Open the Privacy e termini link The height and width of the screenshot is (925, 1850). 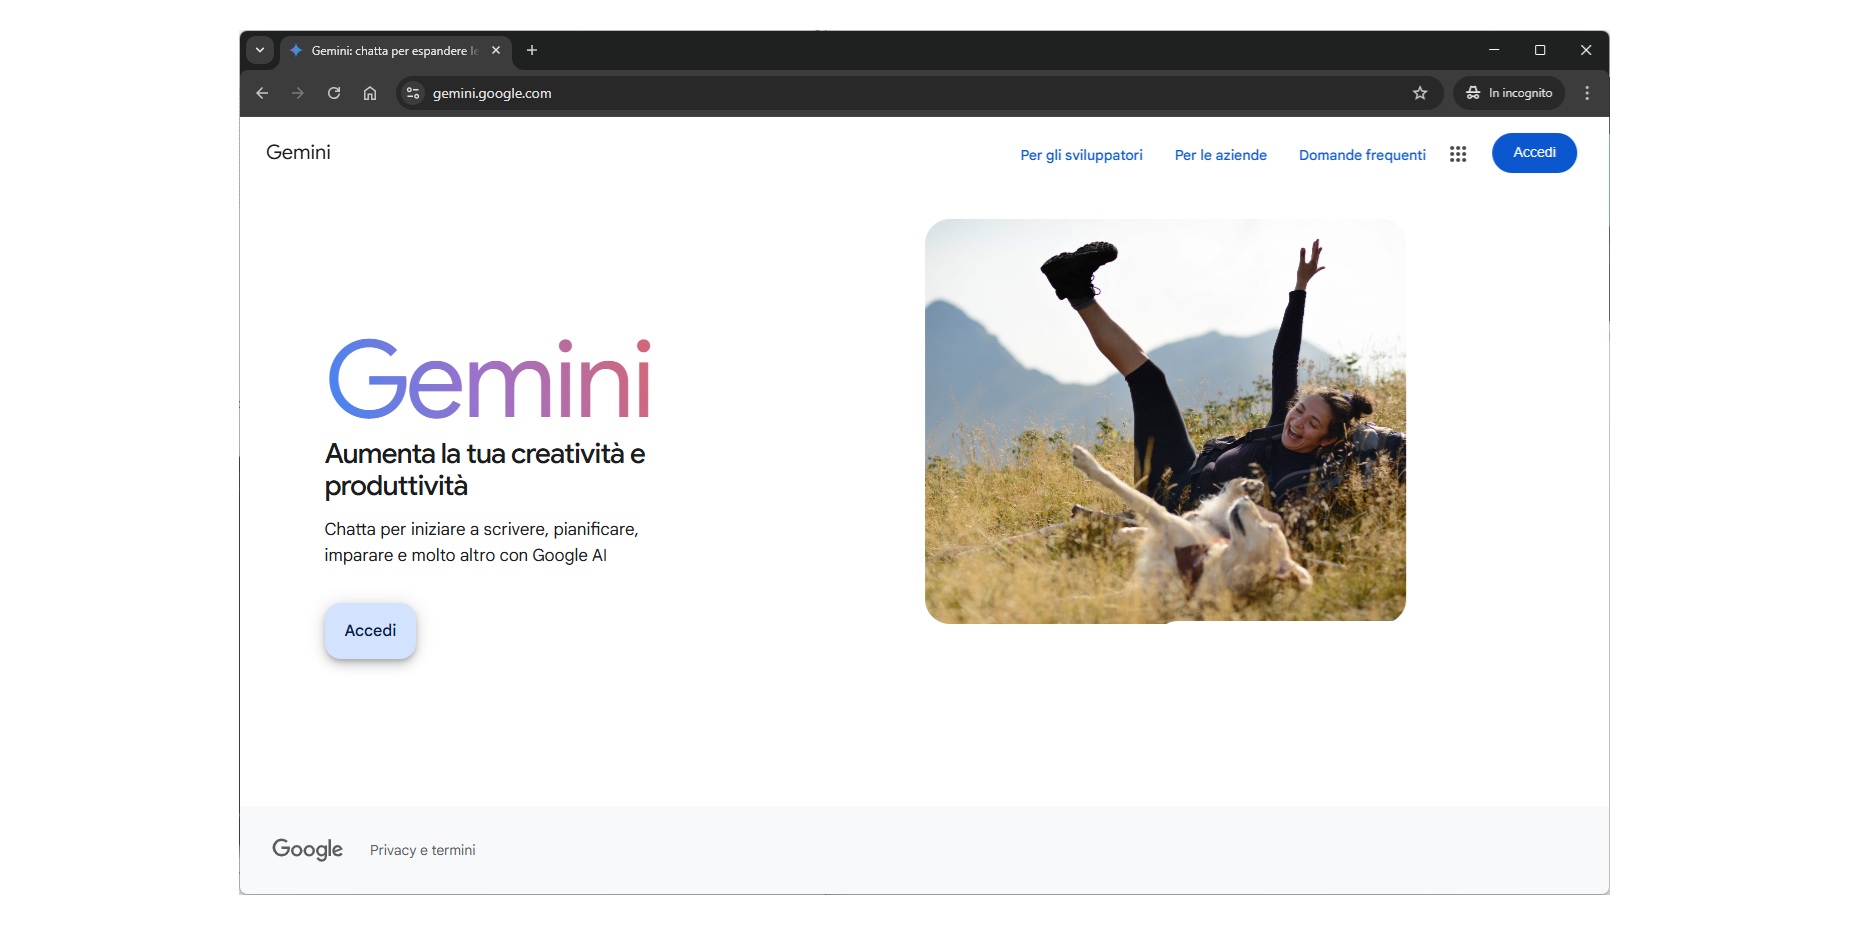pos(422,850)
